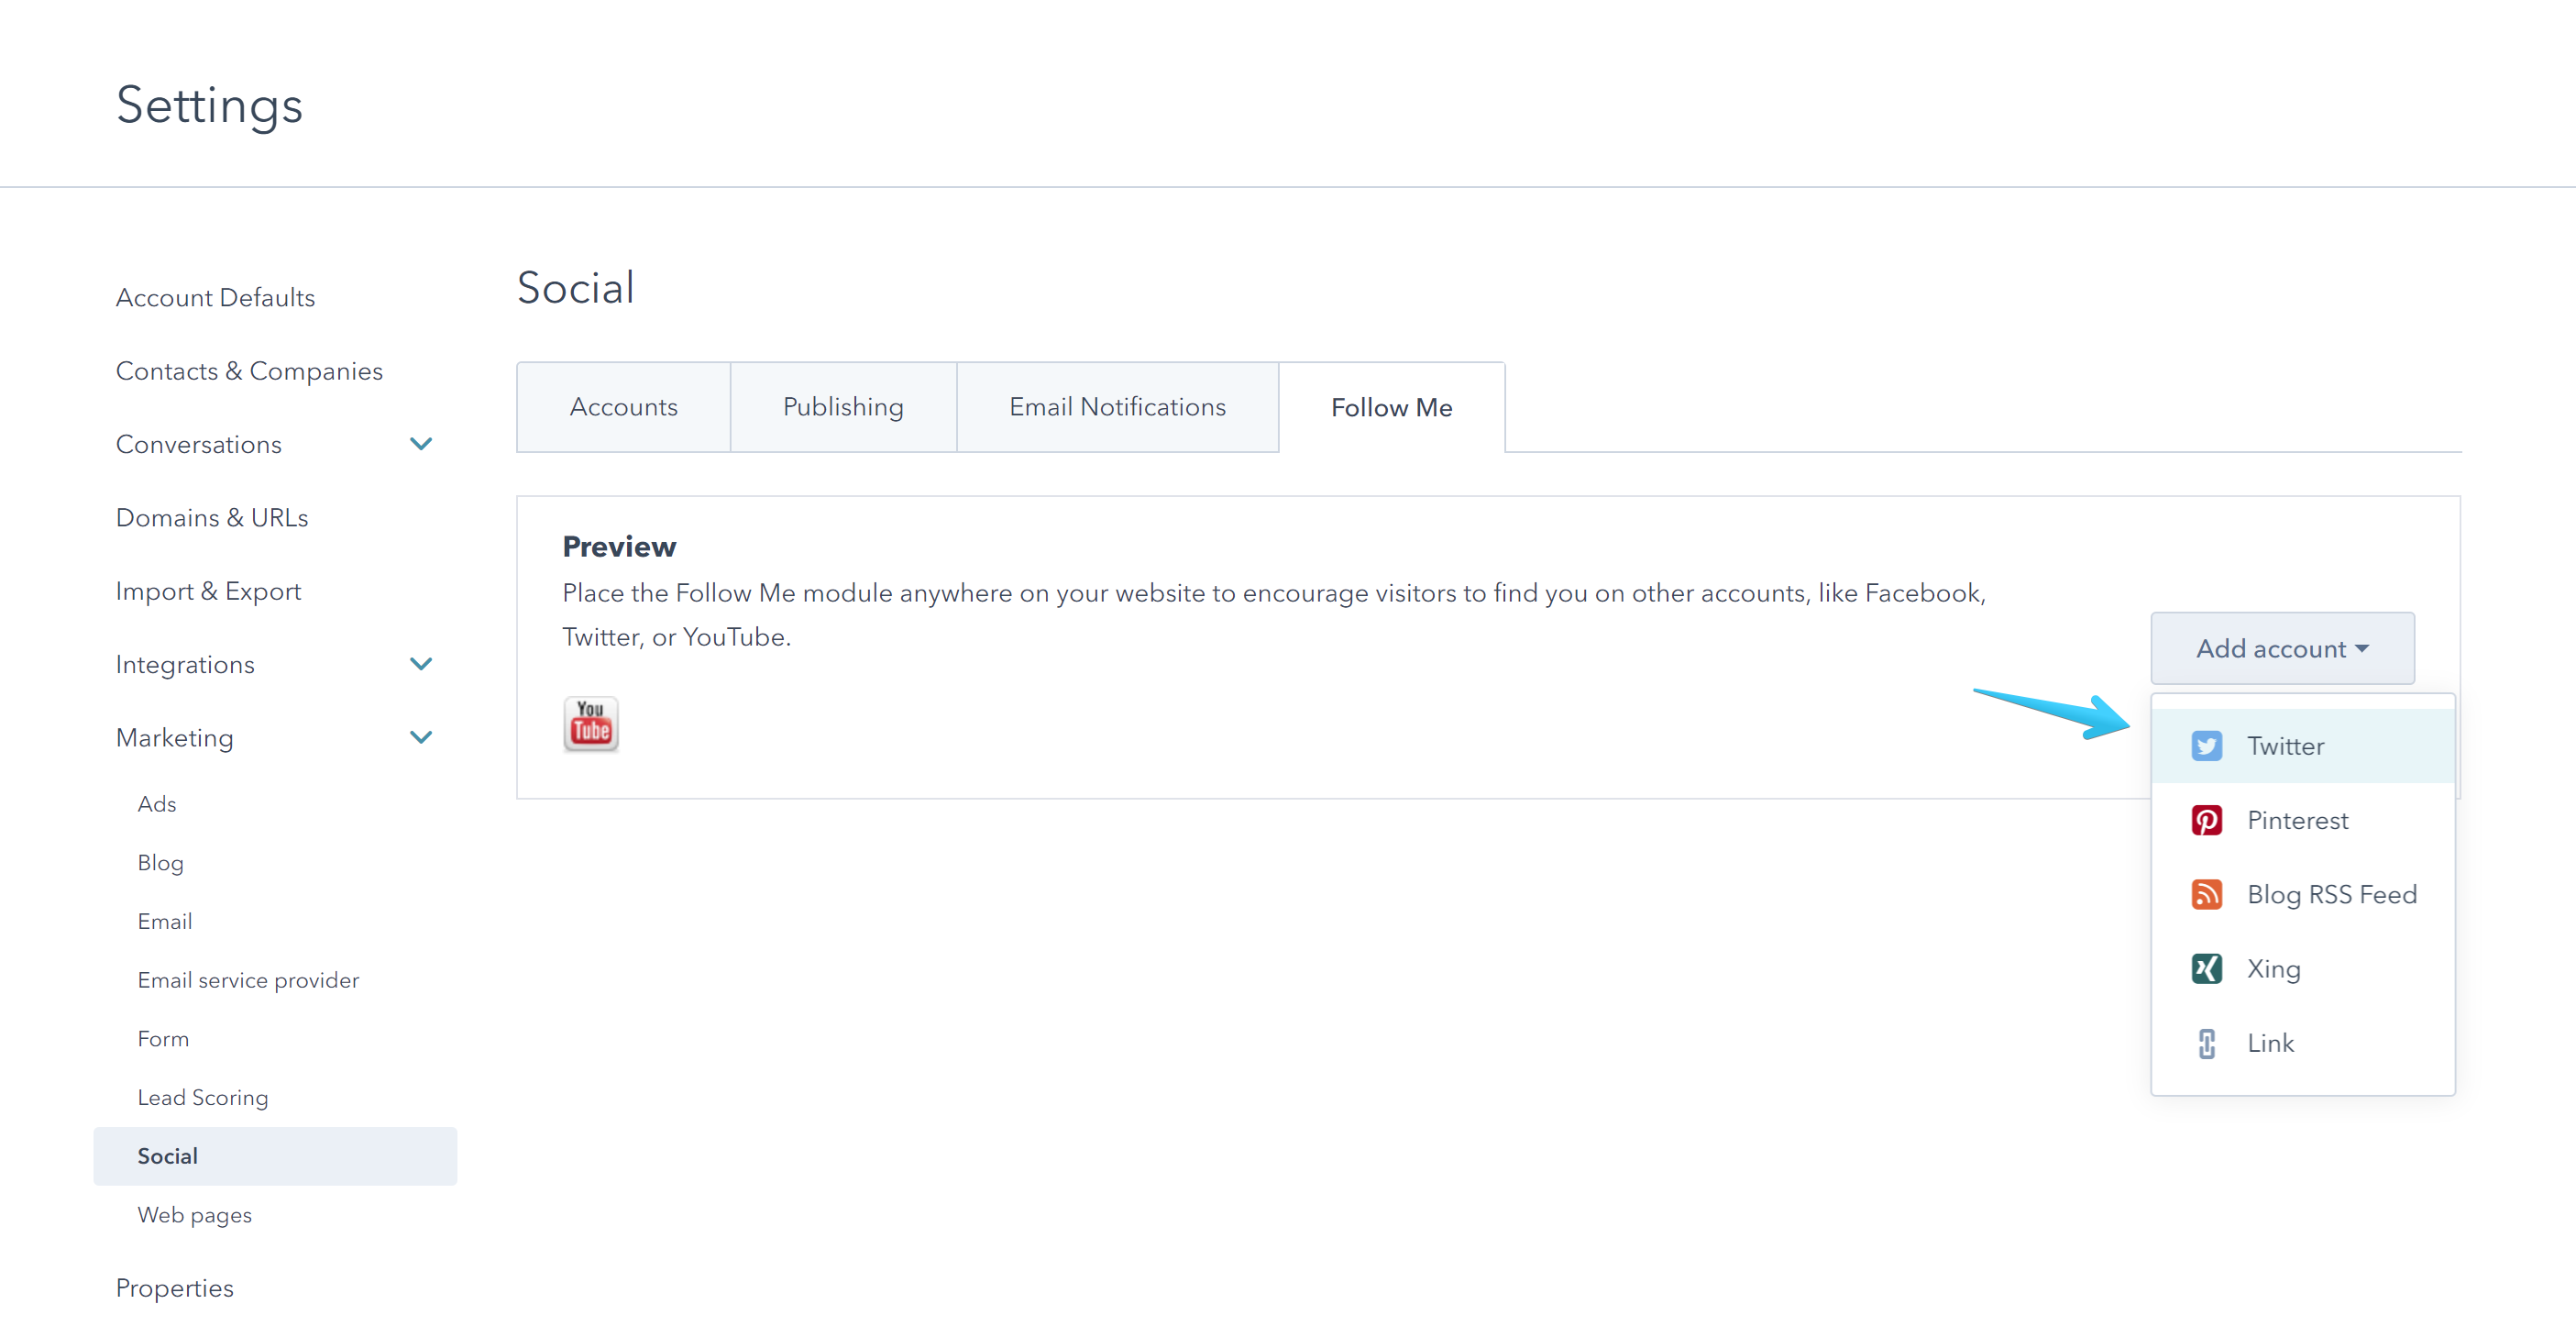Select the Follow Me tab
This screenshot has width=2576, height=1326.
(x=1391, y=407)
